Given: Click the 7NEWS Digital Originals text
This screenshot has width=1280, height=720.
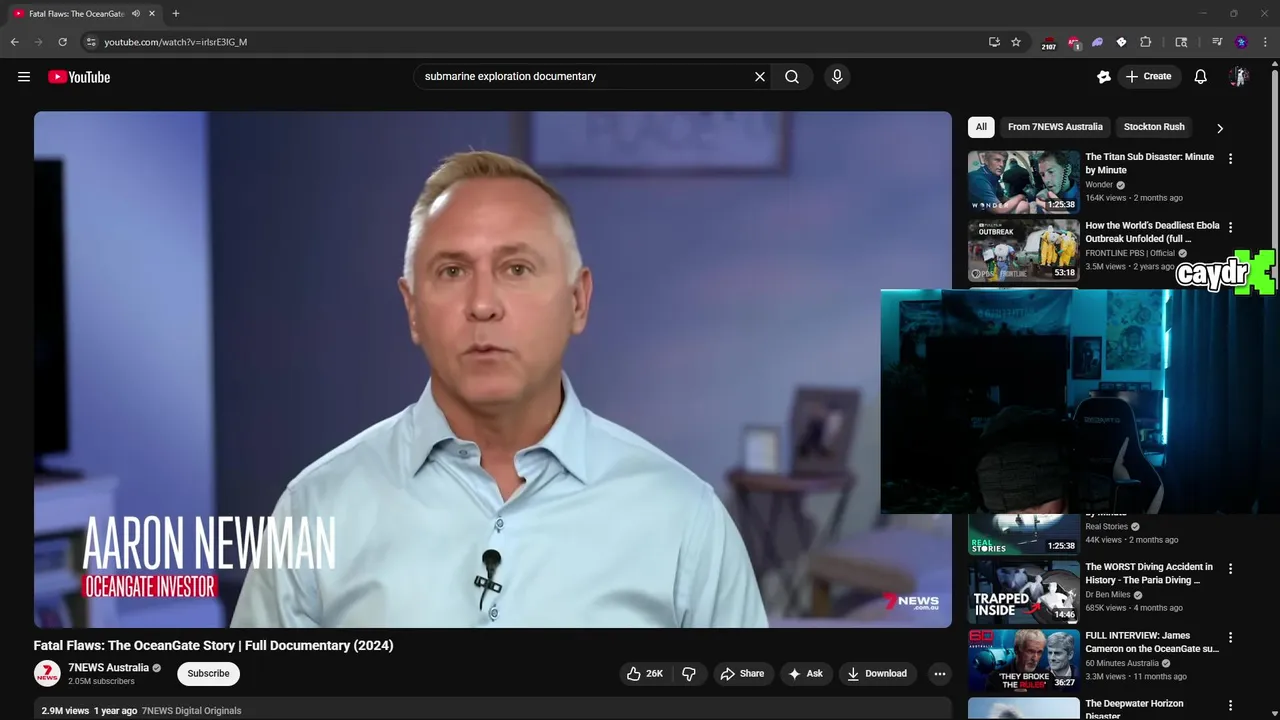Looking at the screenshot, I should pos(192,711).
